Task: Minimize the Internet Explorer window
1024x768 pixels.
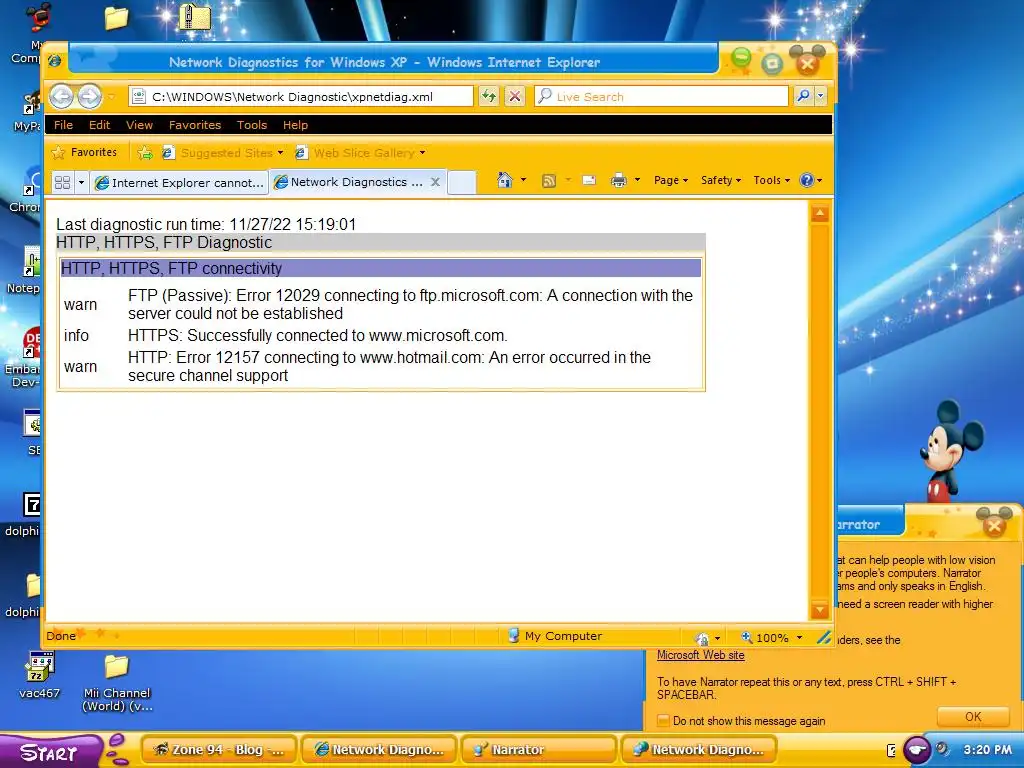Action: [741, 59]
